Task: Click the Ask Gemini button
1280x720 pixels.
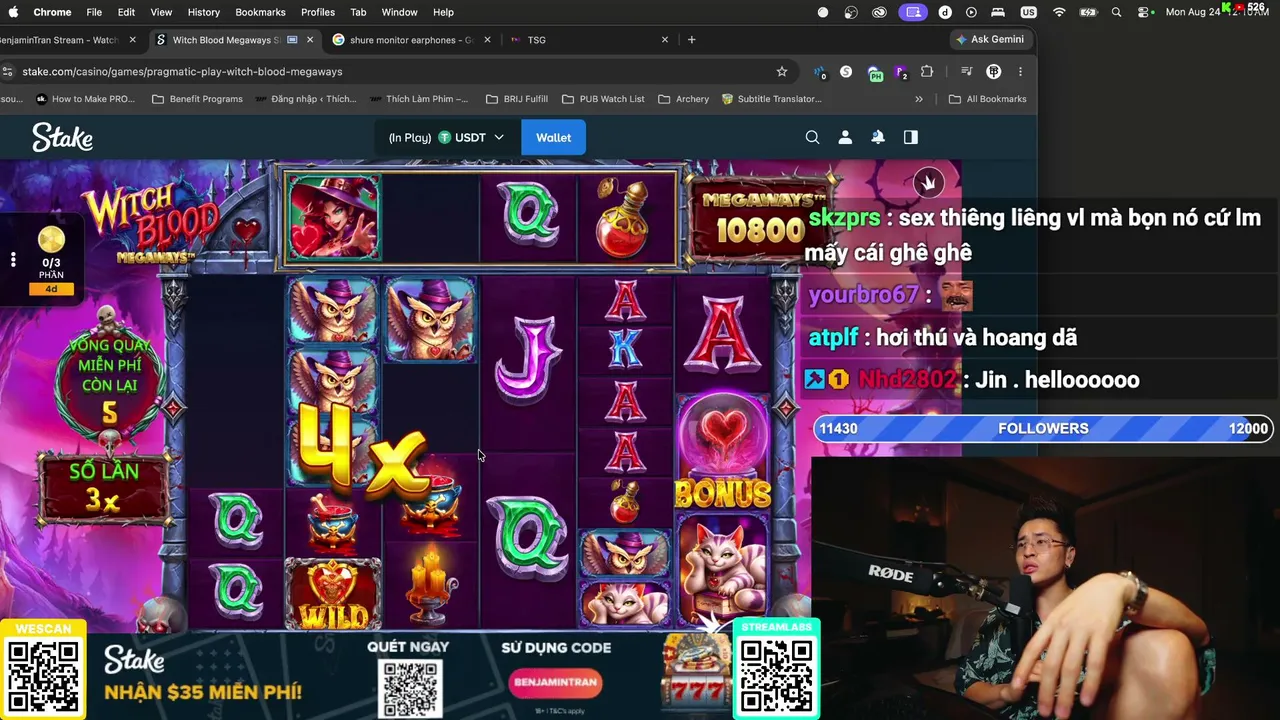Action: pyautogui.click(x=990, y=40)
